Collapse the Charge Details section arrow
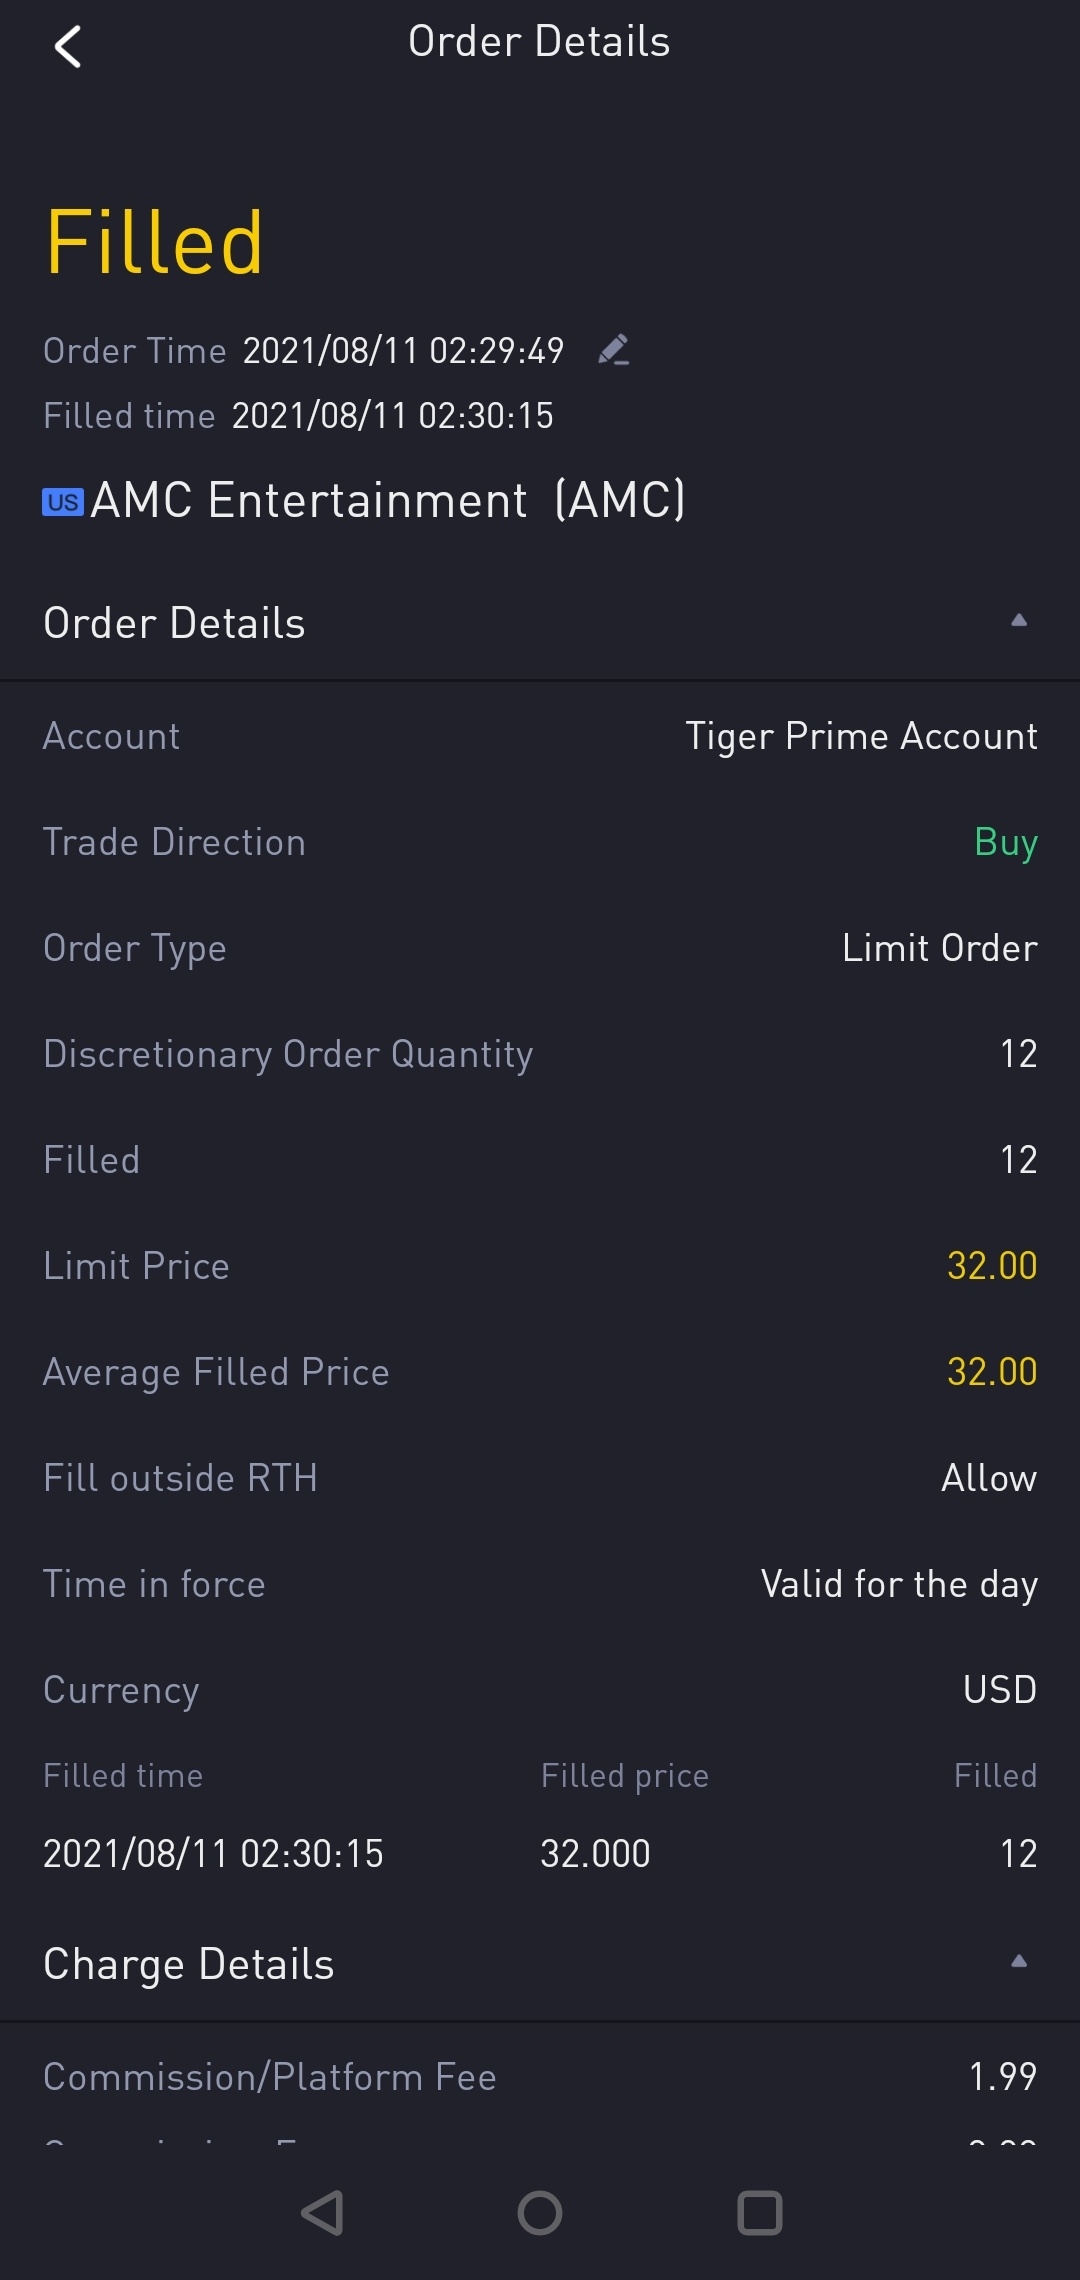This screenshot has width=1080, height=2280. pos(1018,1962)
